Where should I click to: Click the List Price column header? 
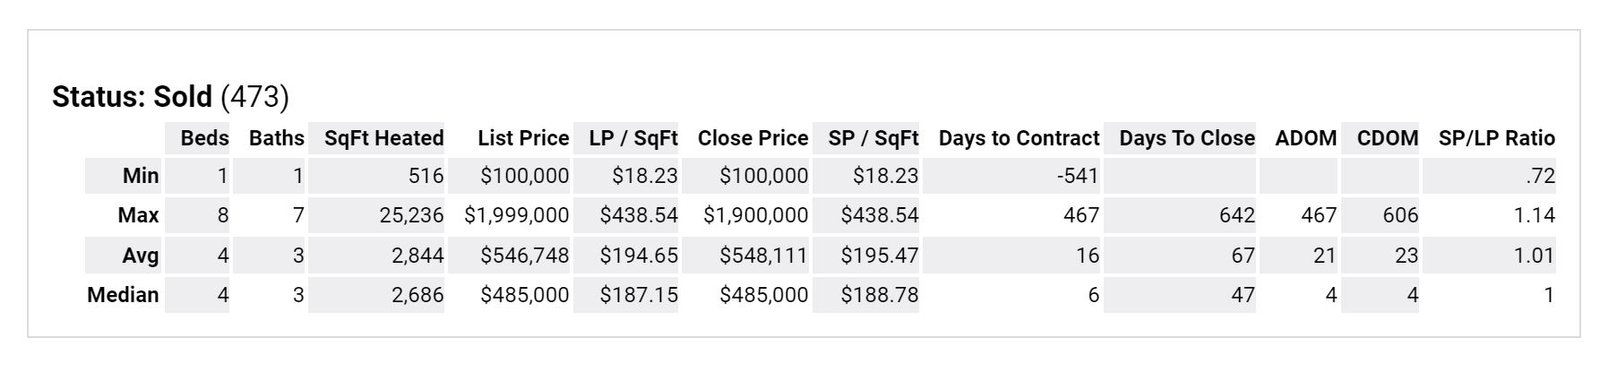pyautogui.click(x=523, y=138)
